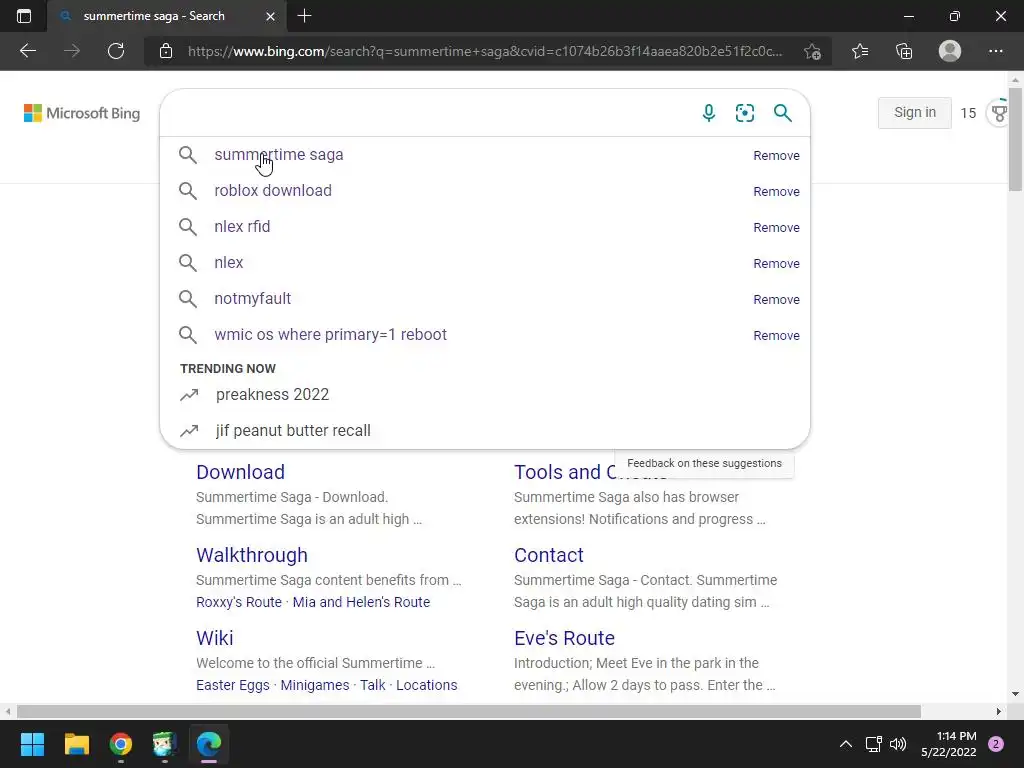
Task: Open the notification count badge
Action: click(996, 744)
